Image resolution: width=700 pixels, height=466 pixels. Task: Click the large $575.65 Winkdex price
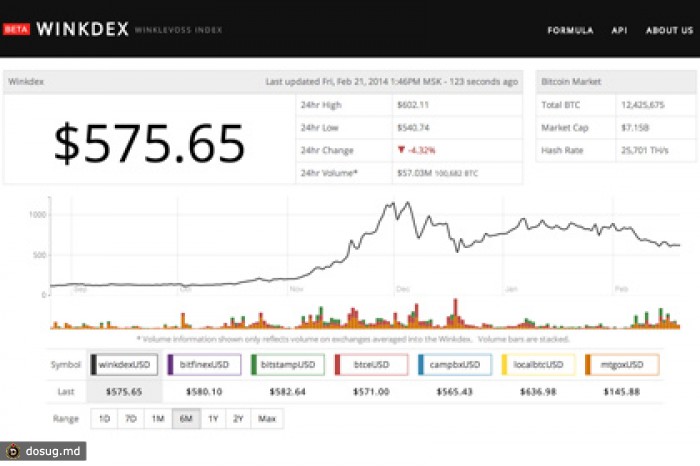(x=149, y=143)
